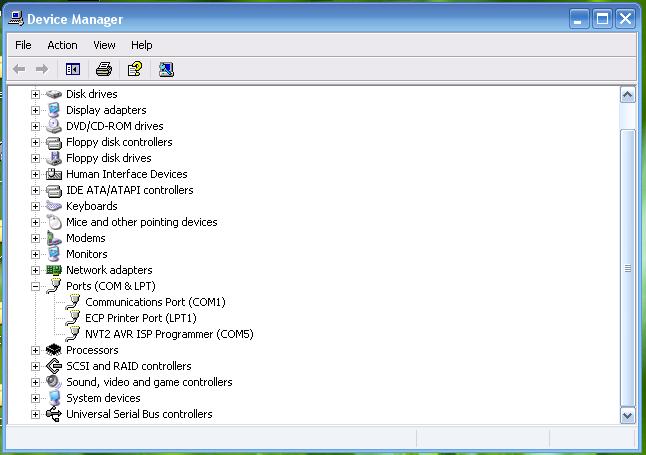Click the Modems category icon

coord(54,238)
